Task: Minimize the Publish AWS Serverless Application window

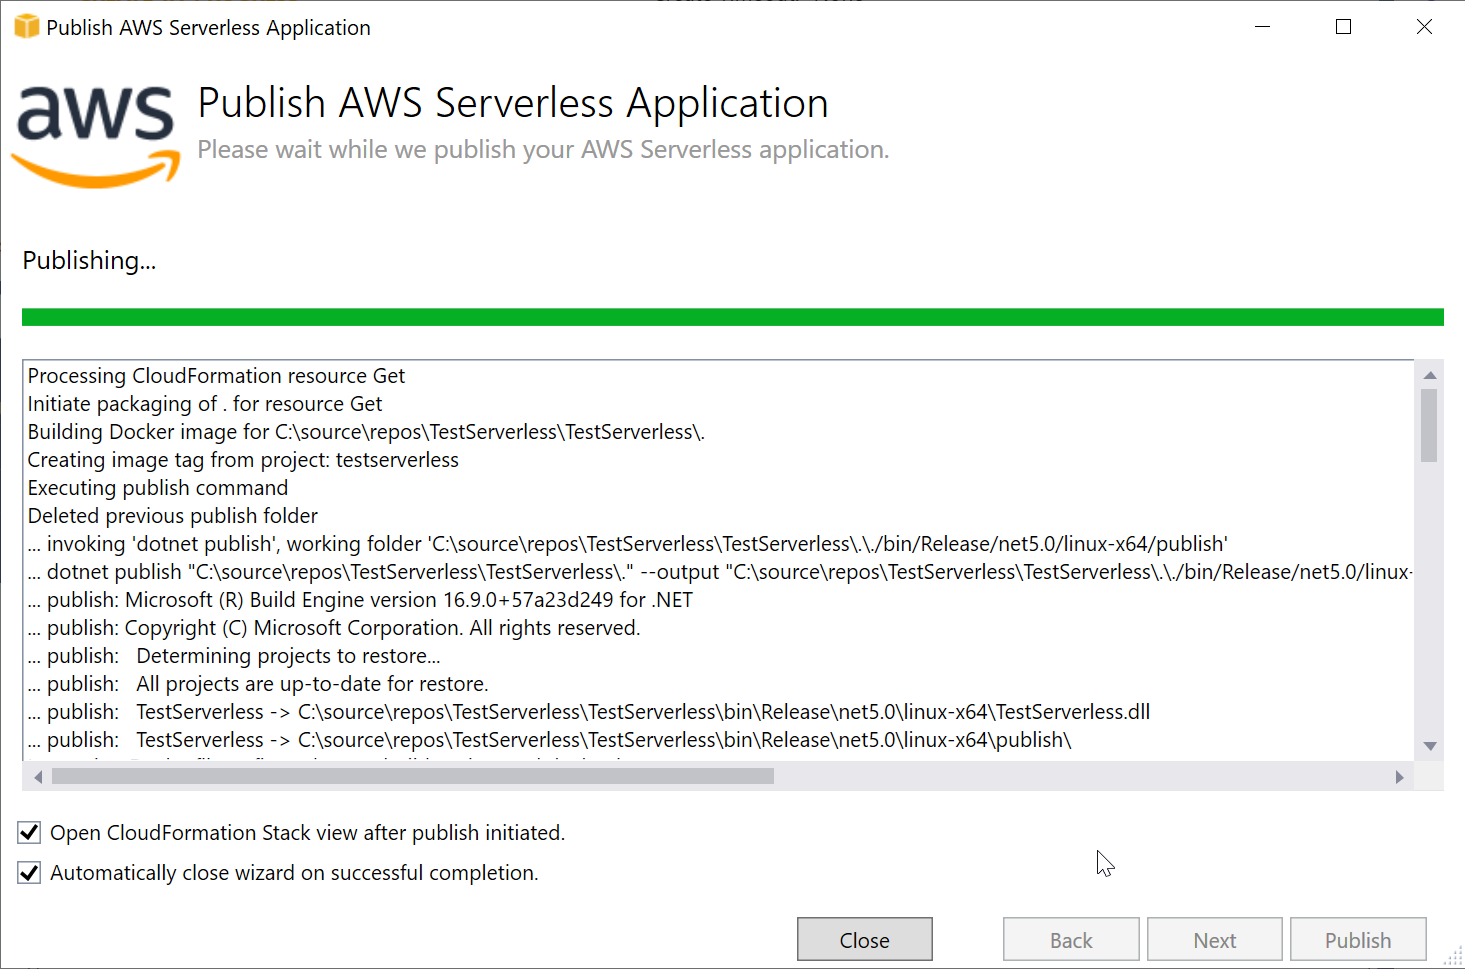Action: pyautogui.click(x=1263, y=27)
